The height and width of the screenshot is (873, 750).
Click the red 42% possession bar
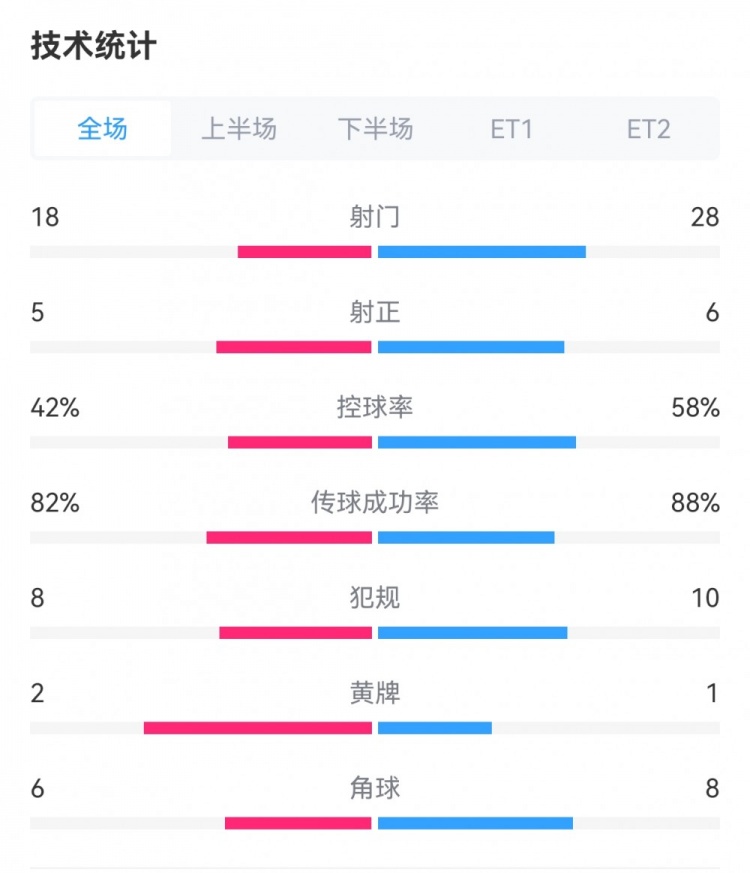click(300, 442)
